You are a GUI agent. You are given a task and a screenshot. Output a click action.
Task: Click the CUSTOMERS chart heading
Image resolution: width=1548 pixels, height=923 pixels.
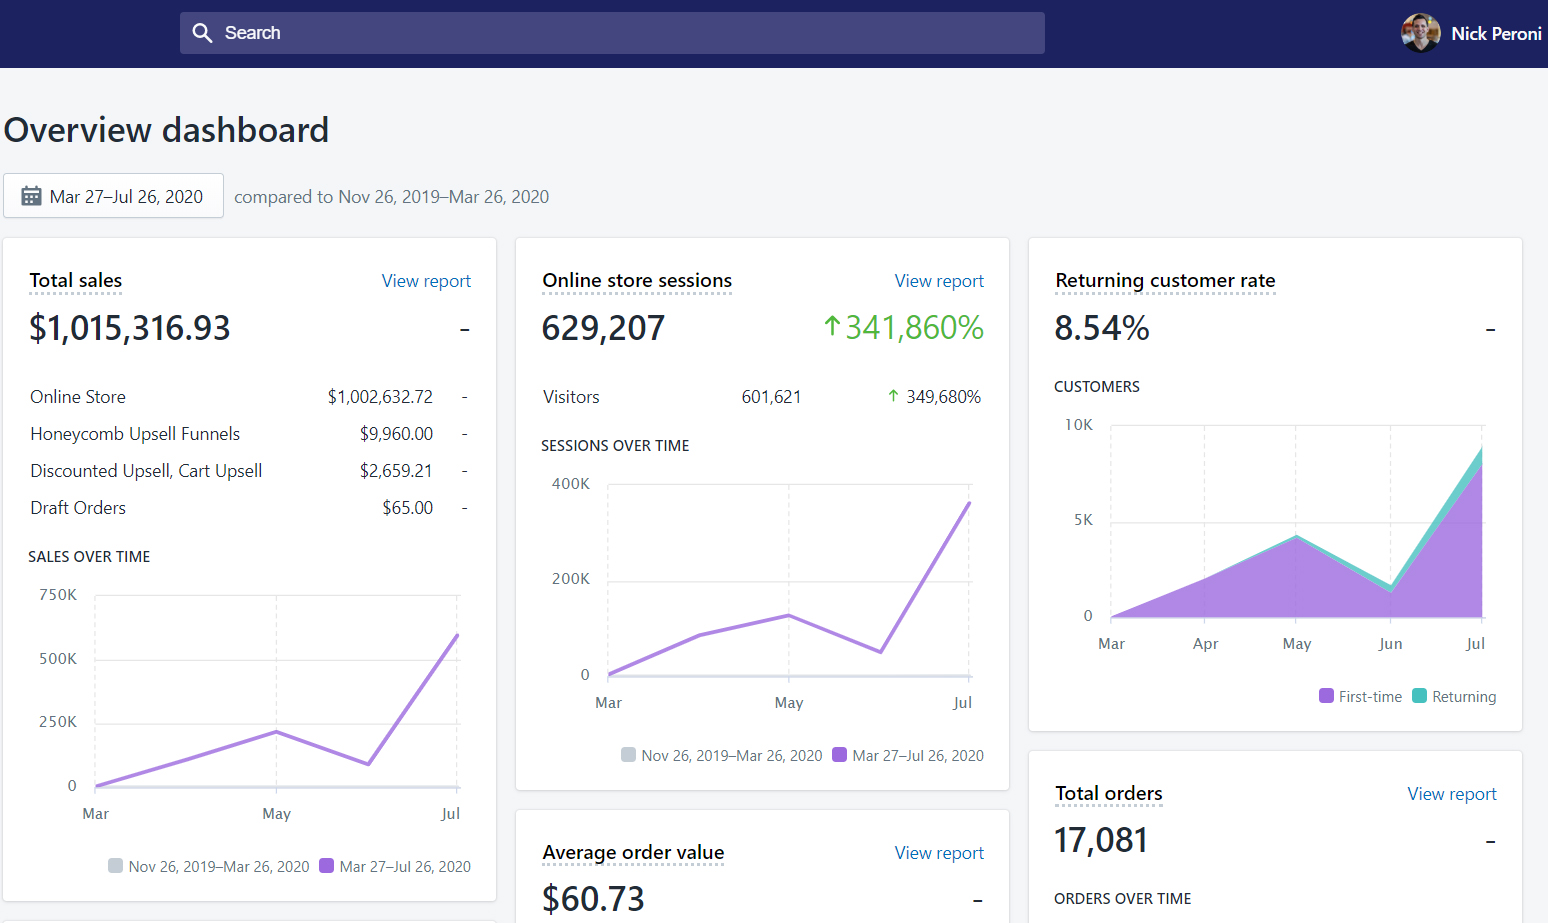pyautogui.click(x=1097, y=387)
